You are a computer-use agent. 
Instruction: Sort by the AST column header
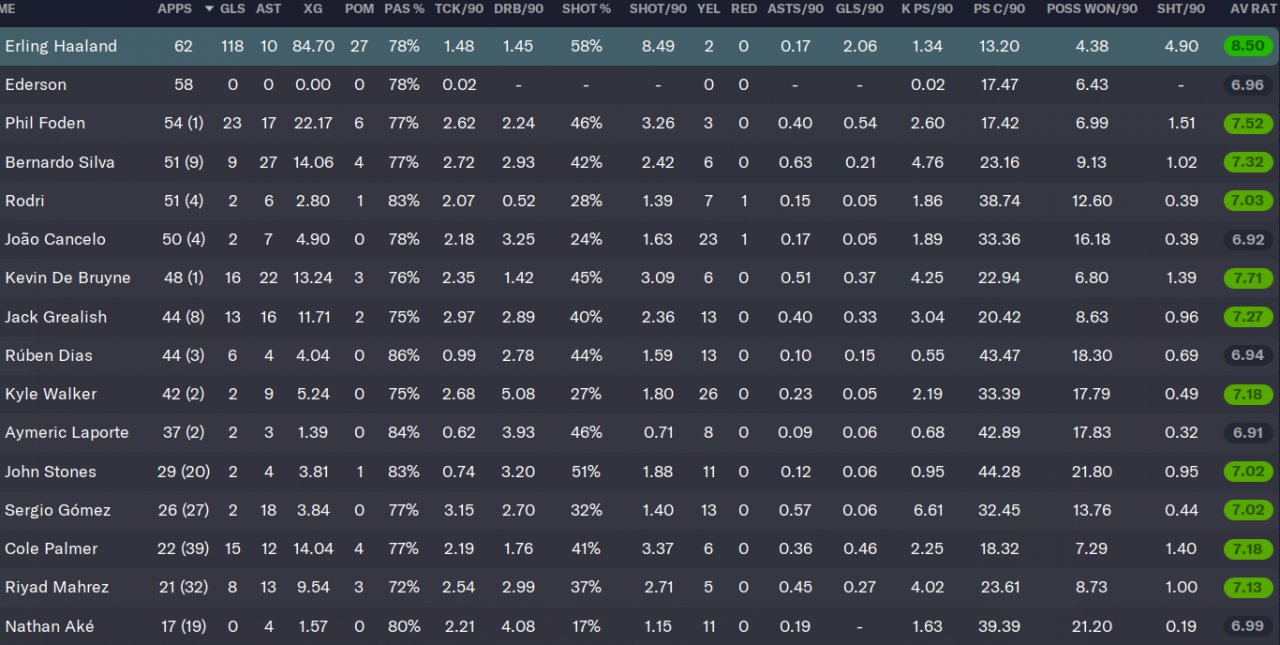click(x=268, y=9)
